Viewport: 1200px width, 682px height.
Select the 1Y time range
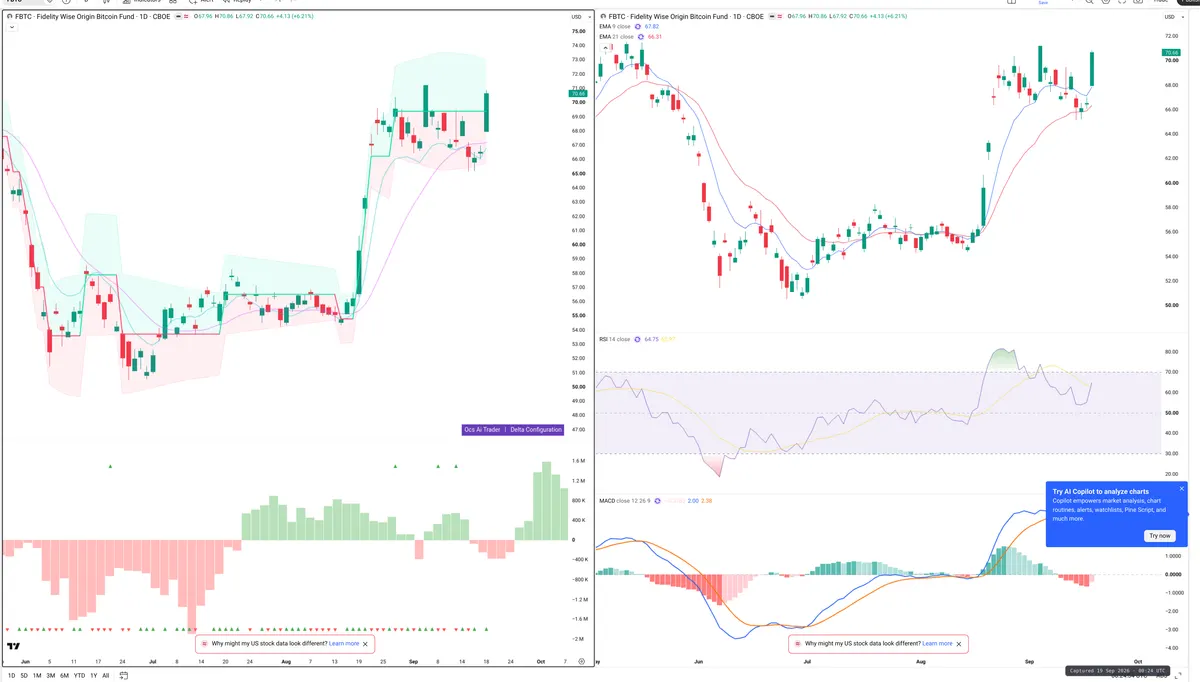click(94, 675)
